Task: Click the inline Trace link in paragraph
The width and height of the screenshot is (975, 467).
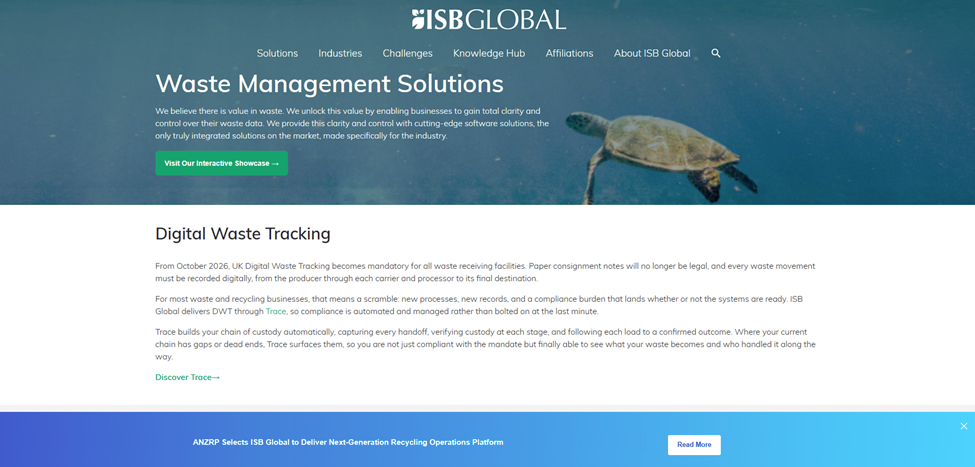Action: coord(275,311)
